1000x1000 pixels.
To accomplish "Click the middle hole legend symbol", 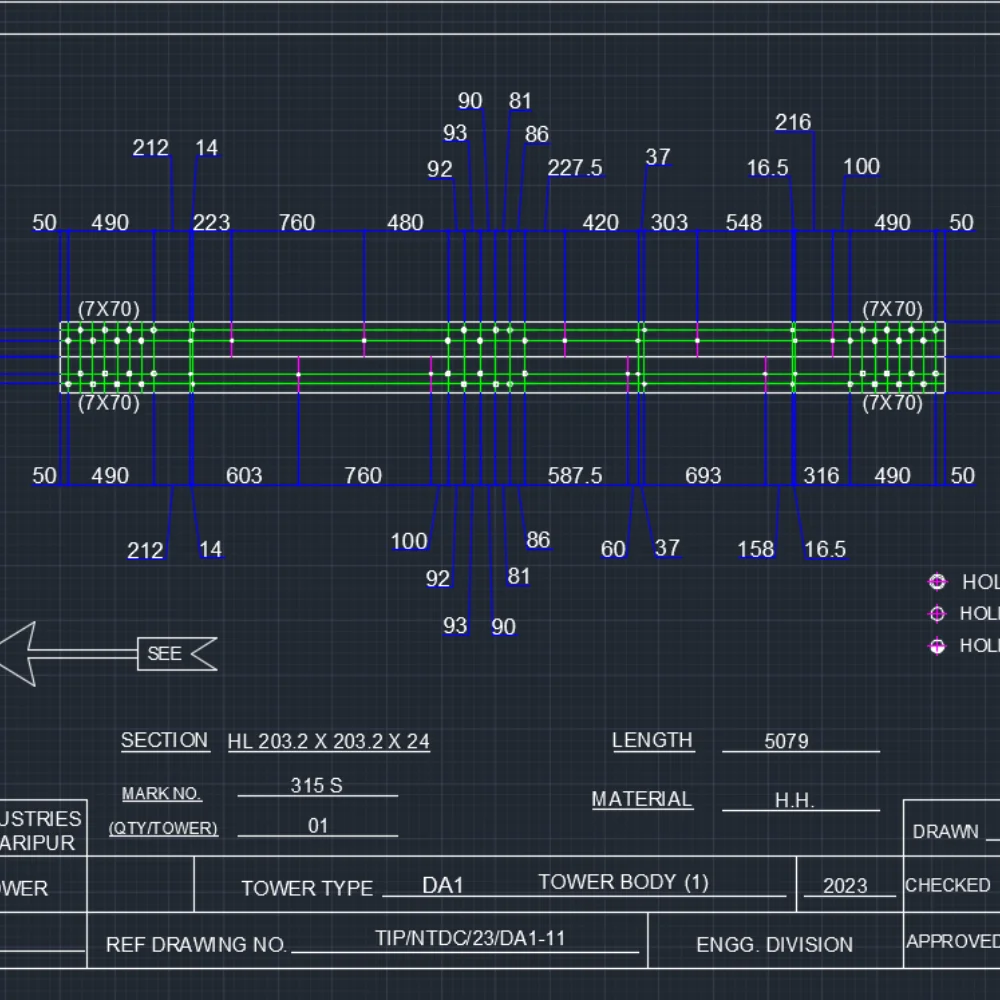I will point(937,614).
